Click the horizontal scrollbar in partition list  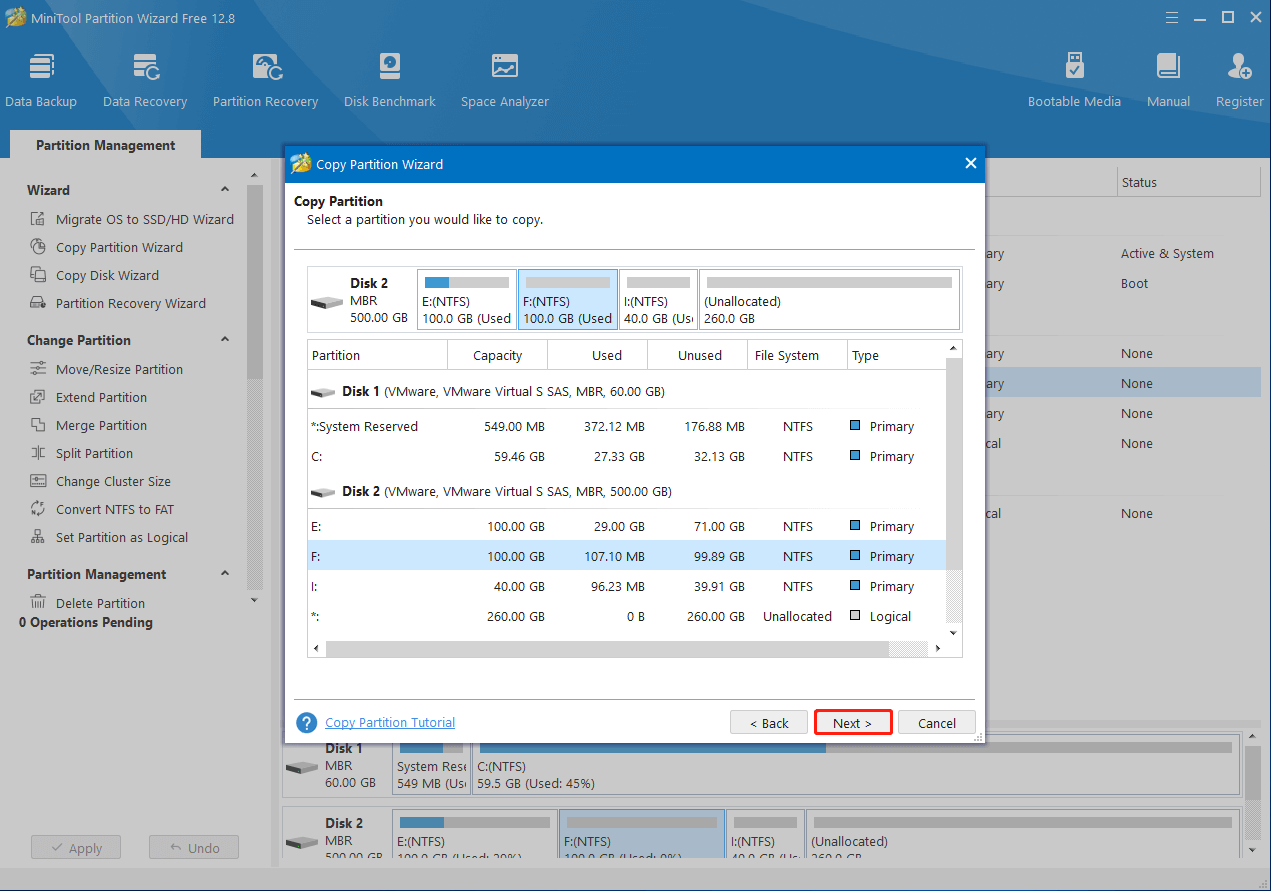[x=606, y=649]
